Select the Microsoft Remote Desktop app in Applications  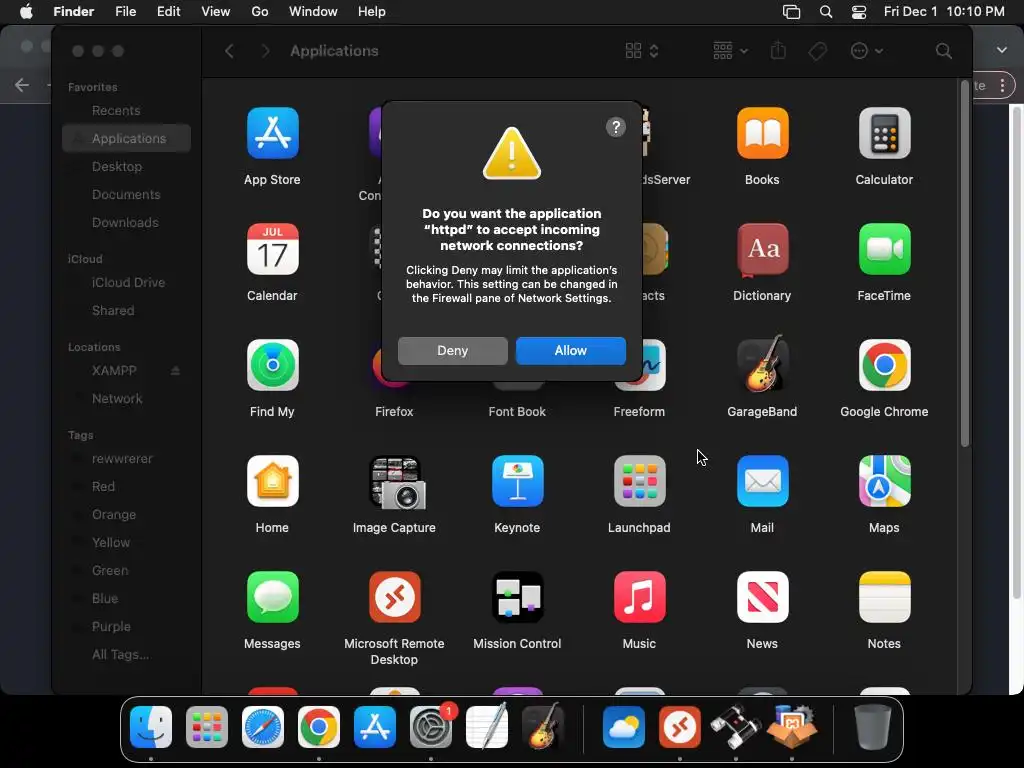coord(394,597)
